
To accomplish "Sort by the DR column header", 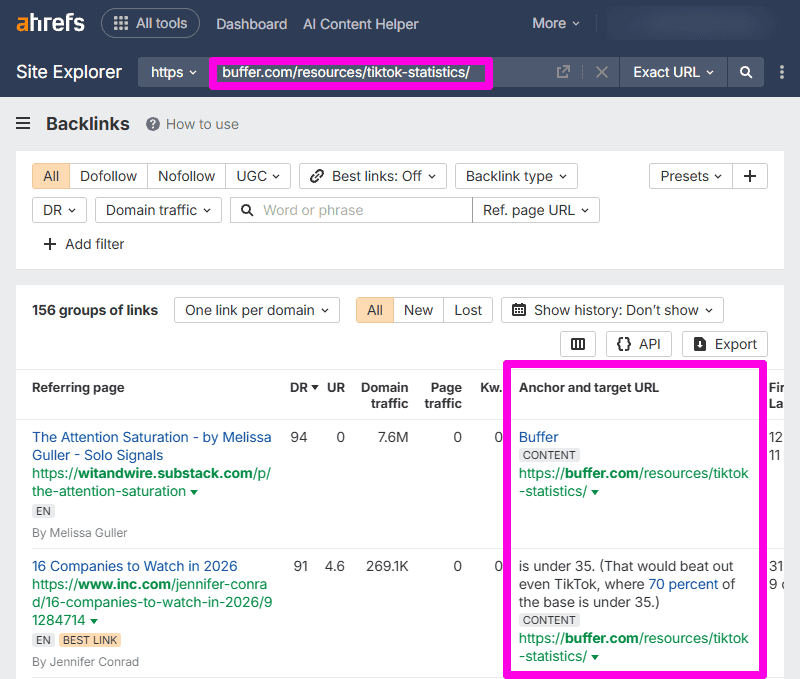I will point(304,388).
